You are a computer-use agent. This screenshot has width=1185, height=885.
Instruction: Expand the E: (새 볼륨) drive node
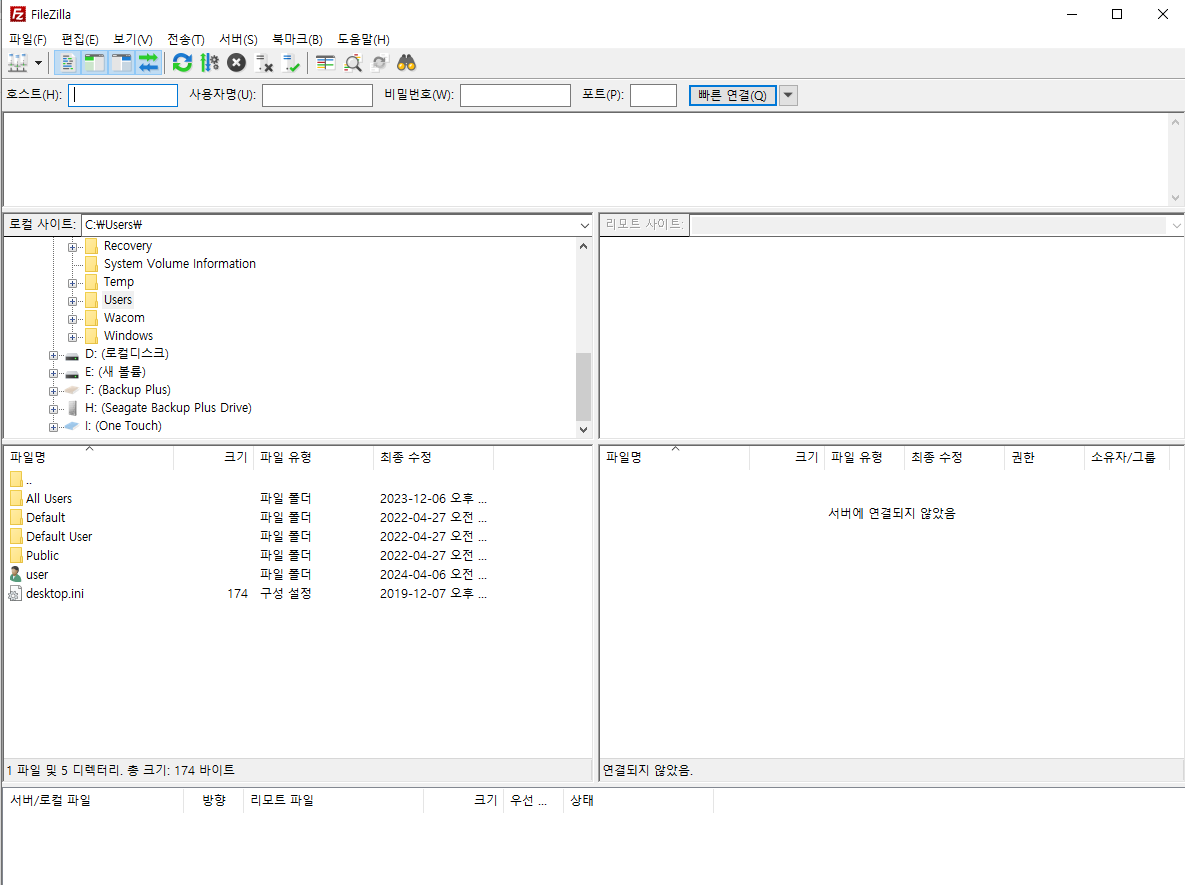tap(53, 373)
